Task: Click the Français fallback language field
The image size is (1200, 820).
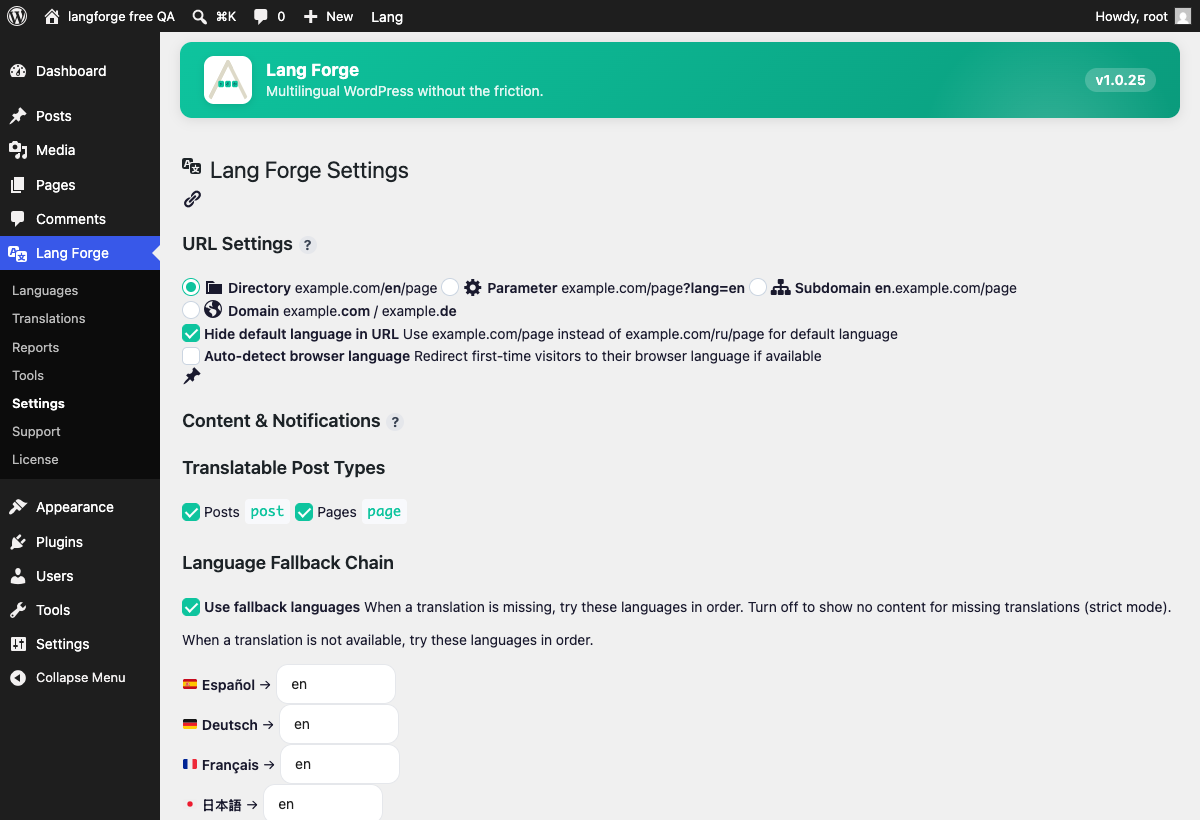Action: pos(340,764)
